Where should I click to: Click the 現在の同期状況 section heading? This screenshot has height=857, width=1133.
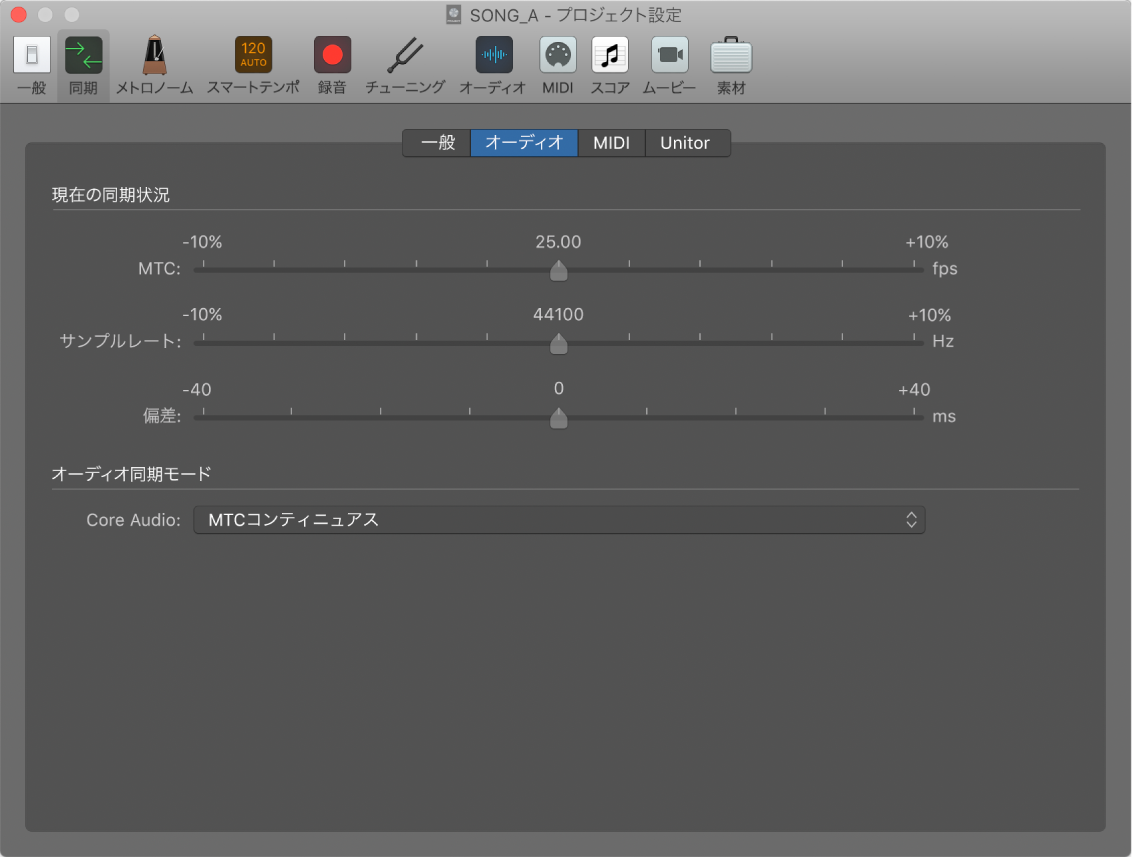coord(111,195)
